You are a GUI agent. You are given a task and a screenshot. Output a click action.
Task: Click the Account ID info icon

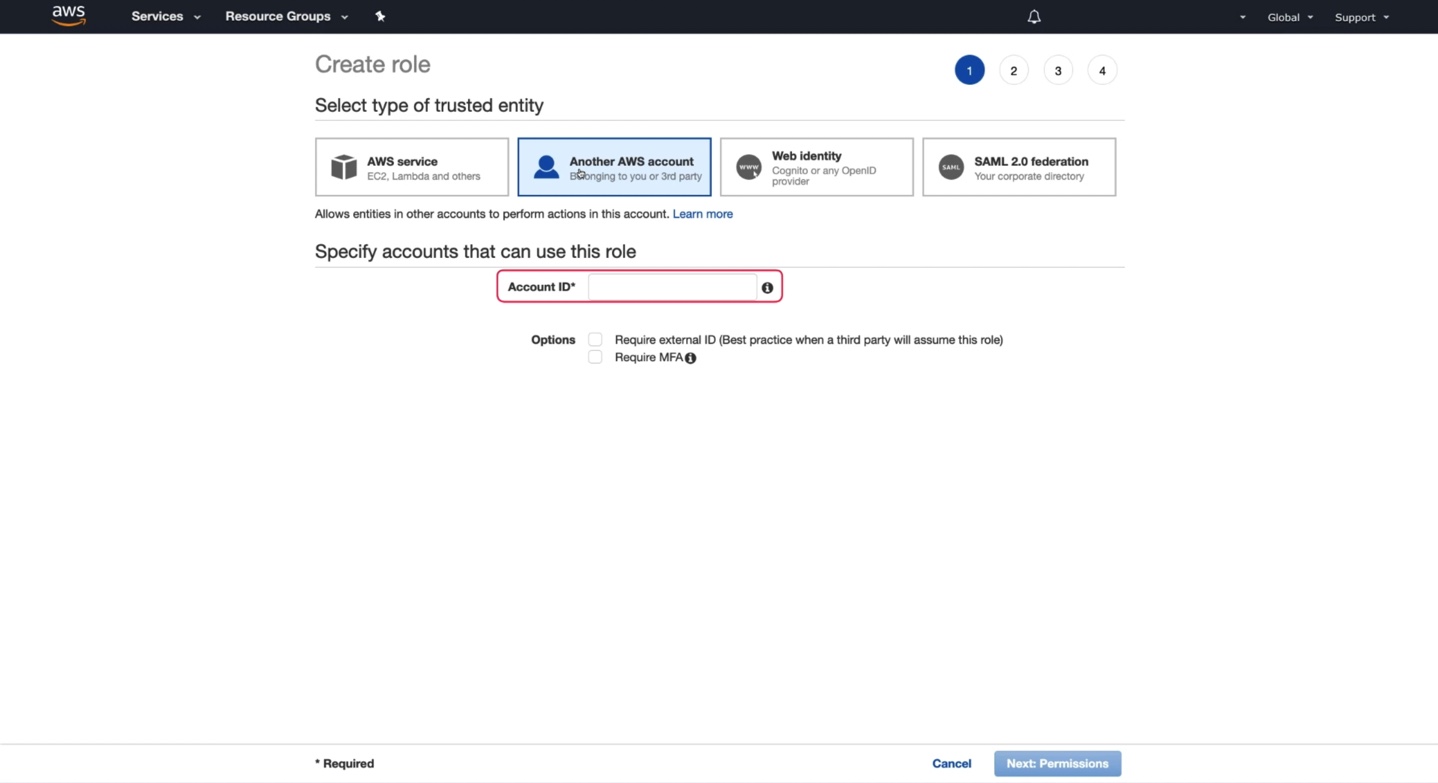(767, 288)
